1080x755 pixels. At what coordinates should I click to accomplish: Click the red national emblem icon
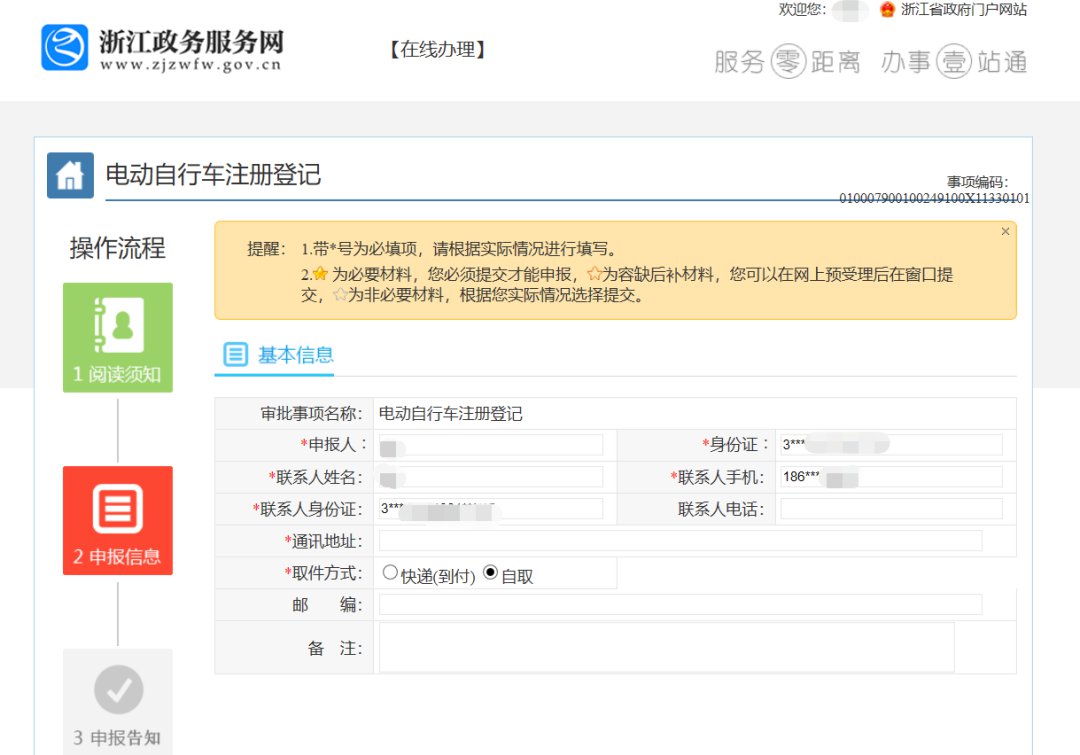887,10
